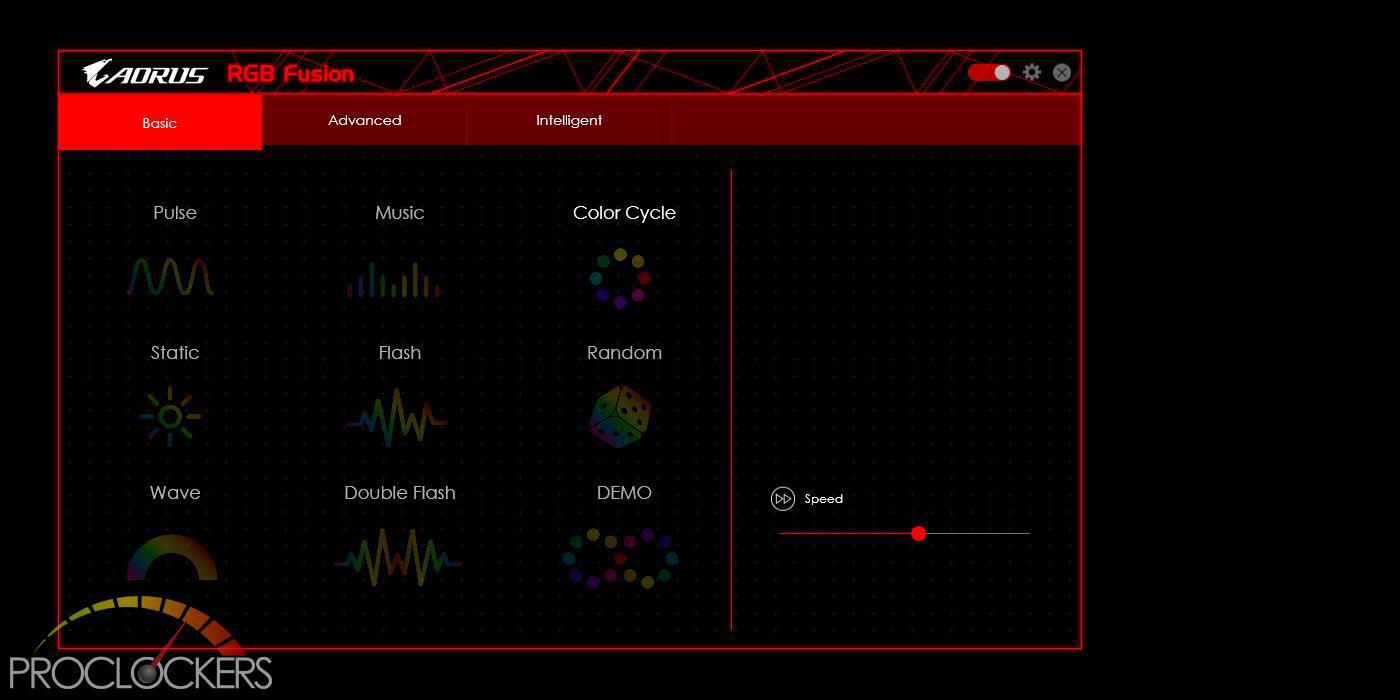
Task: Close the RGB Fusion window
Action: coord(1062,72)
